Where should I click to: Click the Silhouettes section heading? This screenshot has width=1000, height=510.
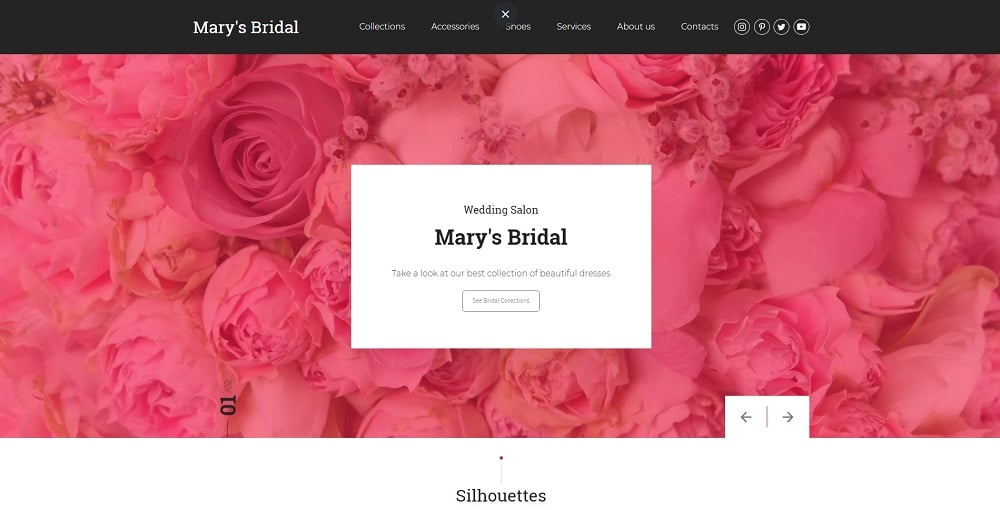(501, 496)
